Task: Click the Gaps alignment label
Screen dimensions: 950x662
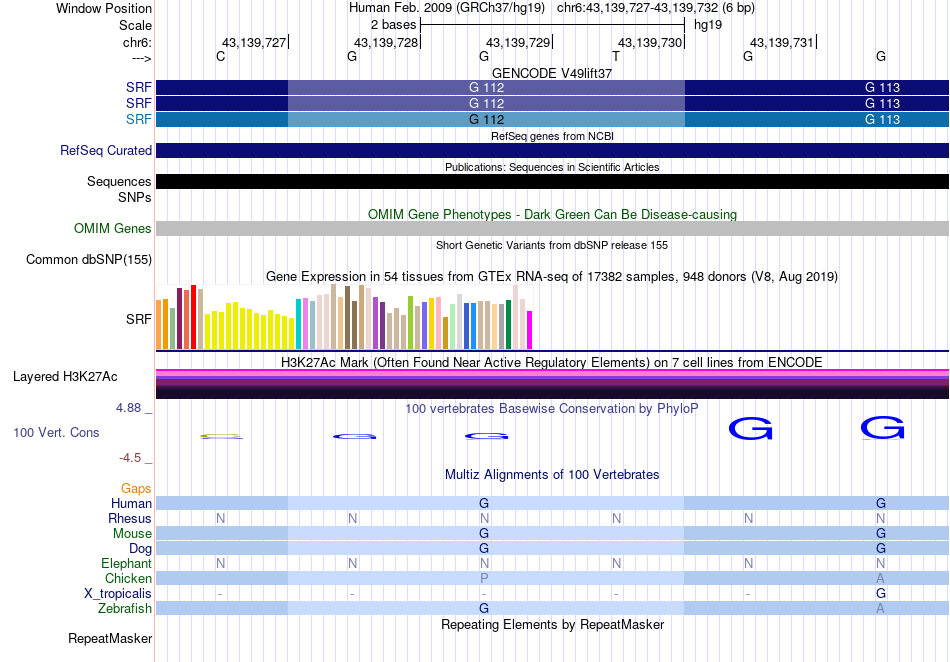Action: (136, 488)
